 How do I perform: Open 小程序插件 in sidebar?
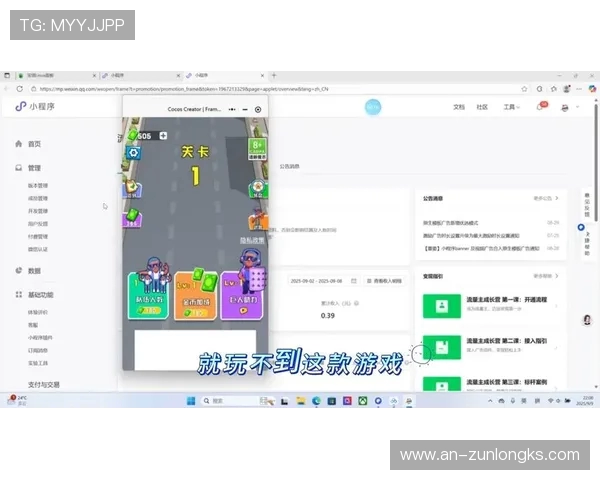[x=40, y=338]
